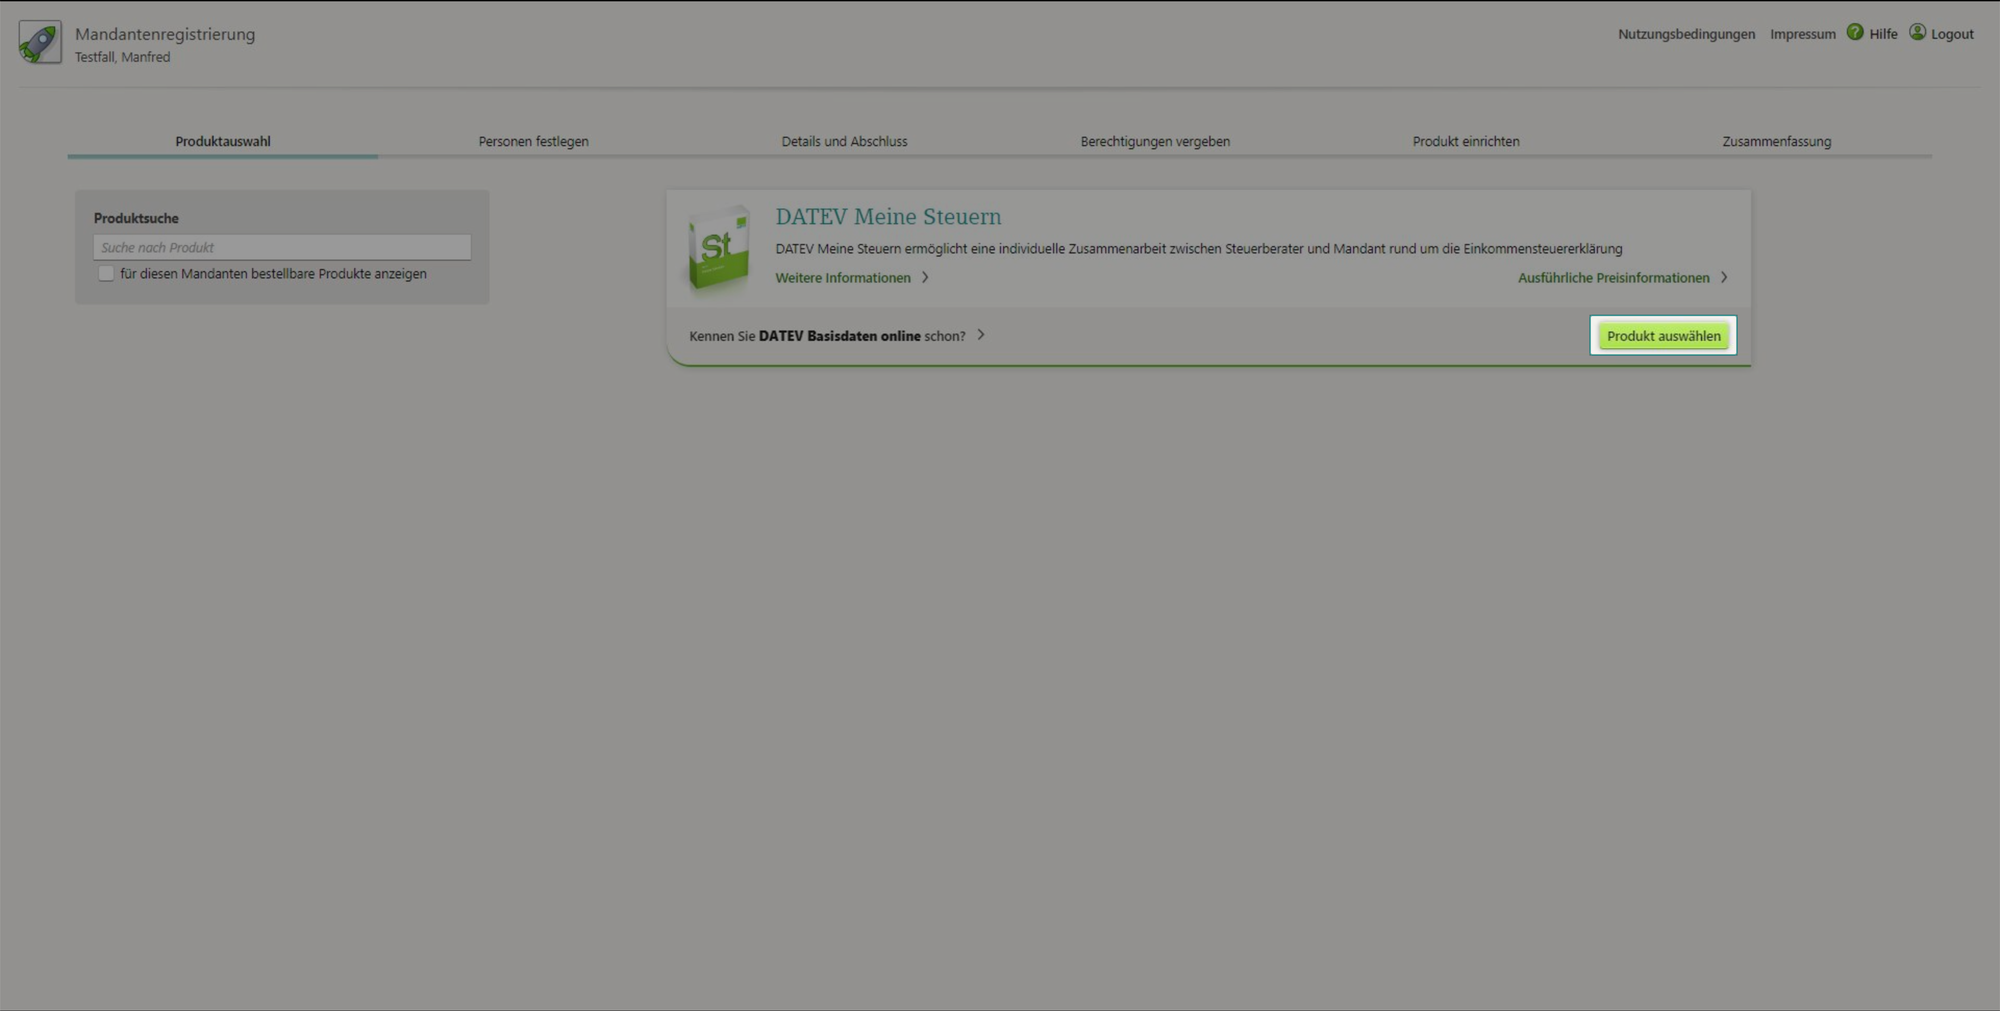Open the Nutzungsbedingungen link

[x=1686, y=34]
